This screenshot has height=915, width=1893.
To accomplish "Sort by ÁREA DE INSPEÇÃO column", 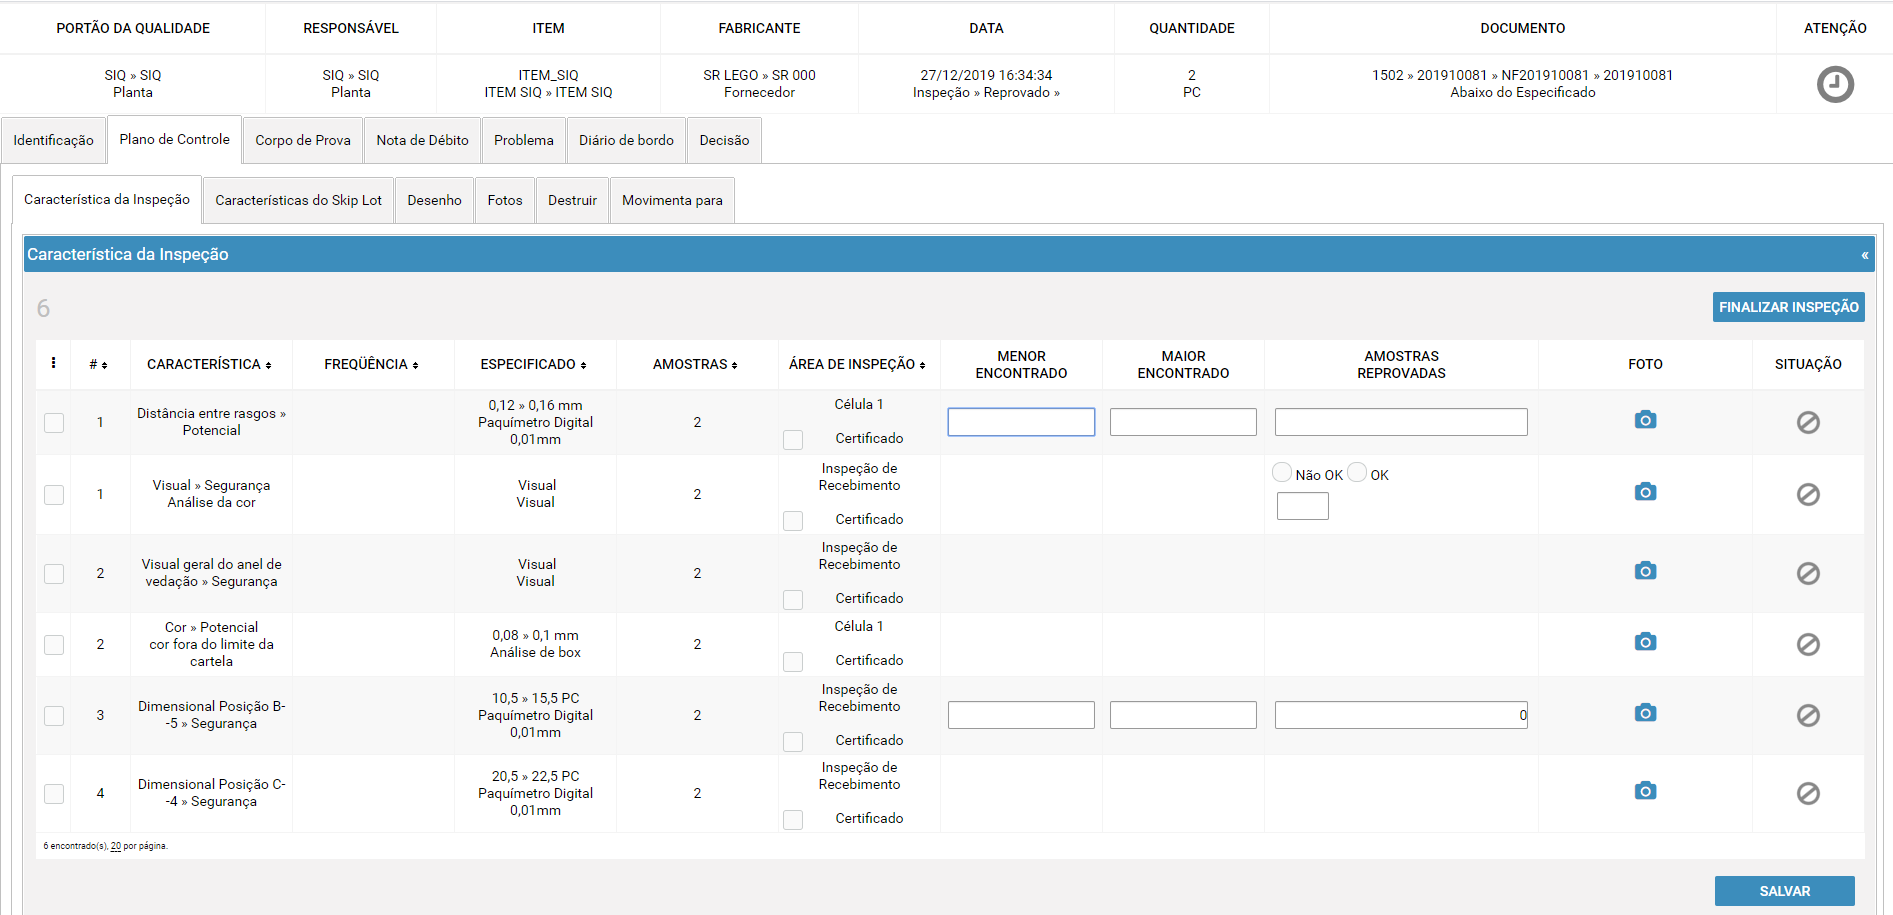I will click(x=857, y=365).
